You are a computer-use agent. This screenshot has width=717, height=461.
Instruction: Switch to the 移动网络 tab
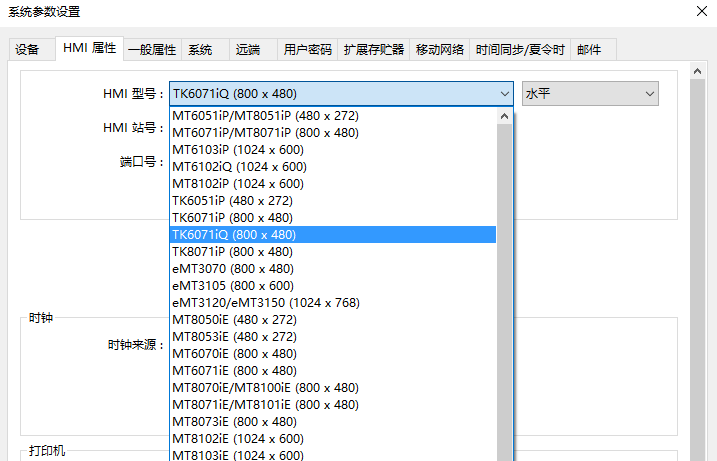pyautogui.click(x=440, y=49)
